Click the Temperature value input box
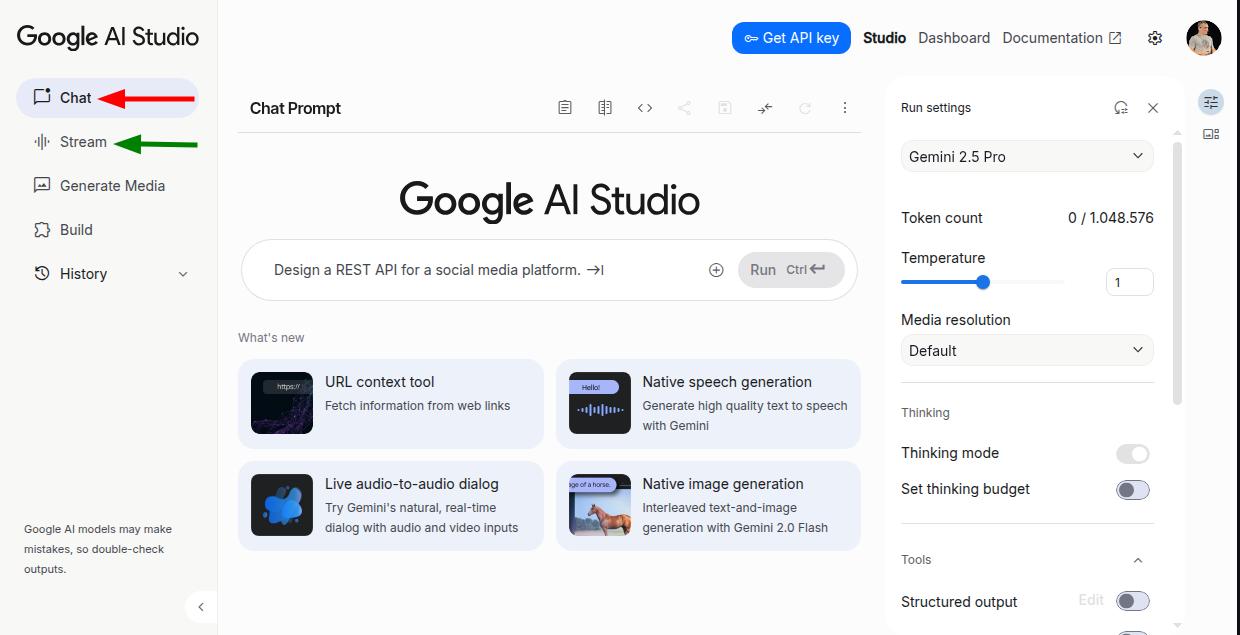 (x=1130, y=283)
